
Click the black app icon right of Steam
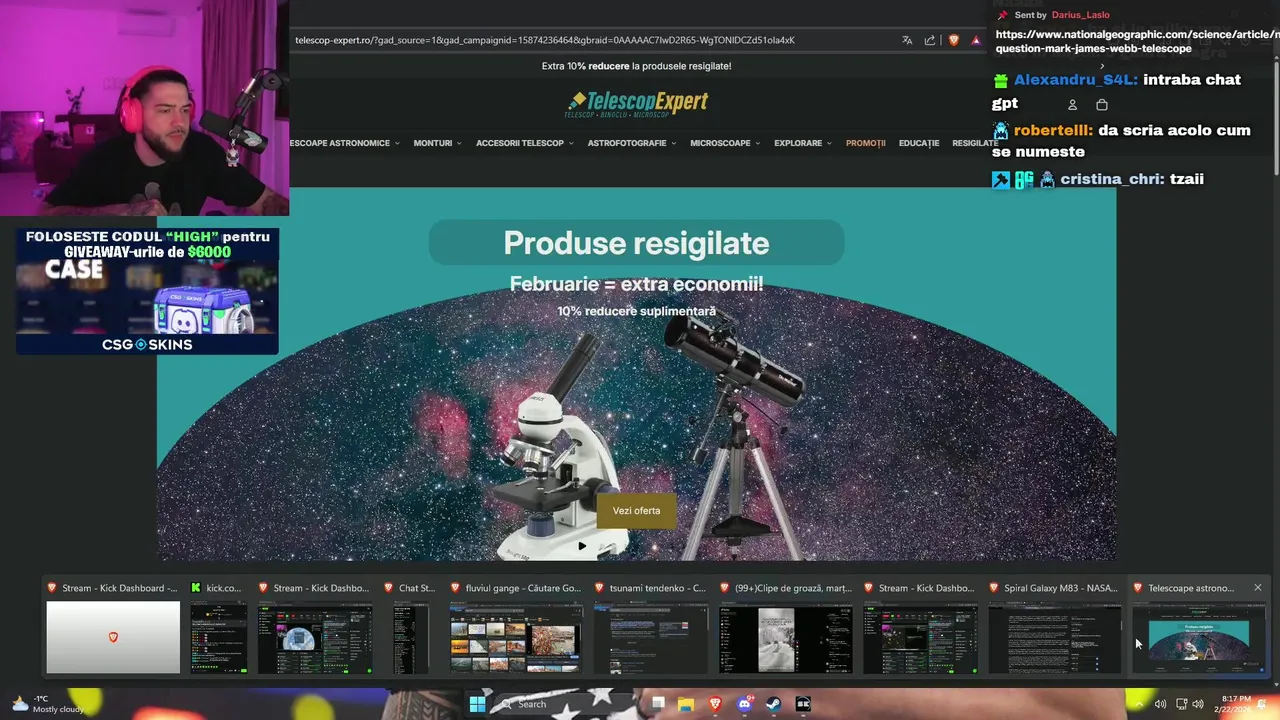803,704
